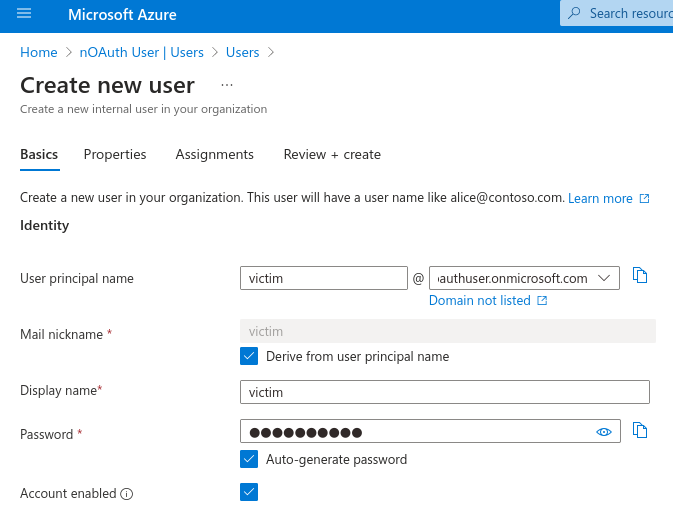Uncheck Auto-generate password
This screenshot has height=514, width=673.
pyautogui.click(x=249, y=459)
